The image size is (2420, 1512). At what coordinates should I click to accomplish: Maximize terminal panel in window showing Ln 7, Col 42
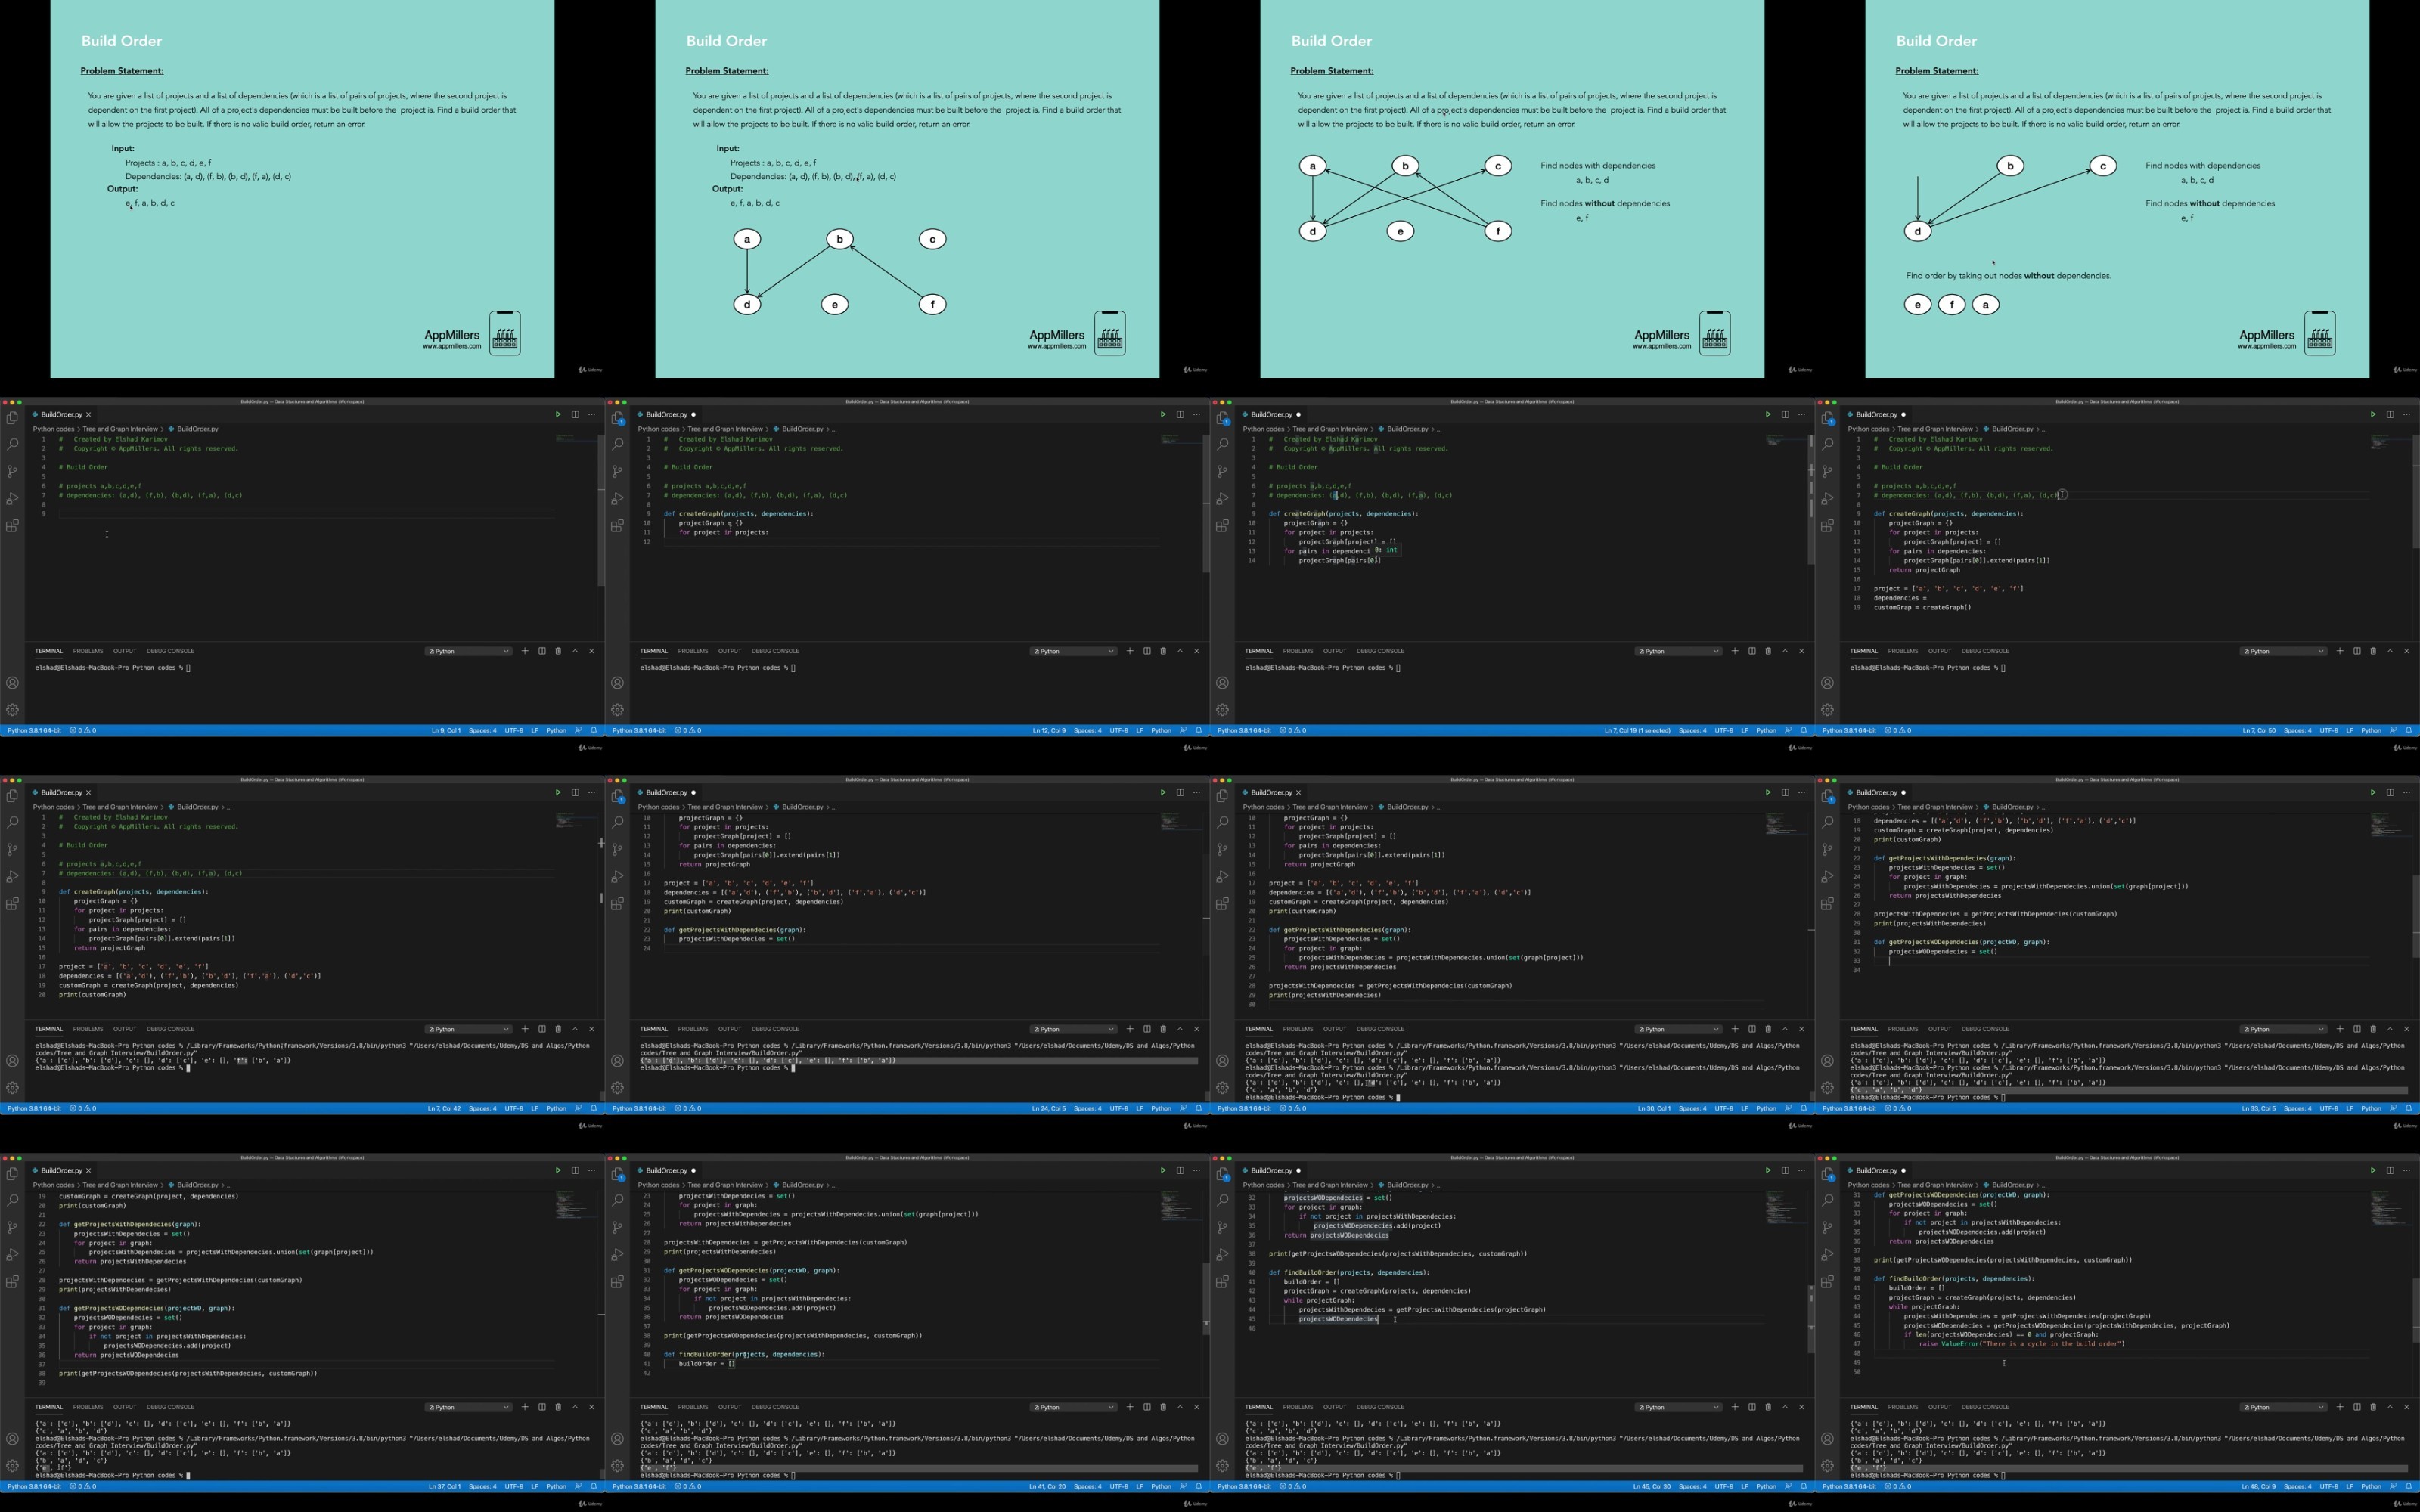tap(575, 1029)
